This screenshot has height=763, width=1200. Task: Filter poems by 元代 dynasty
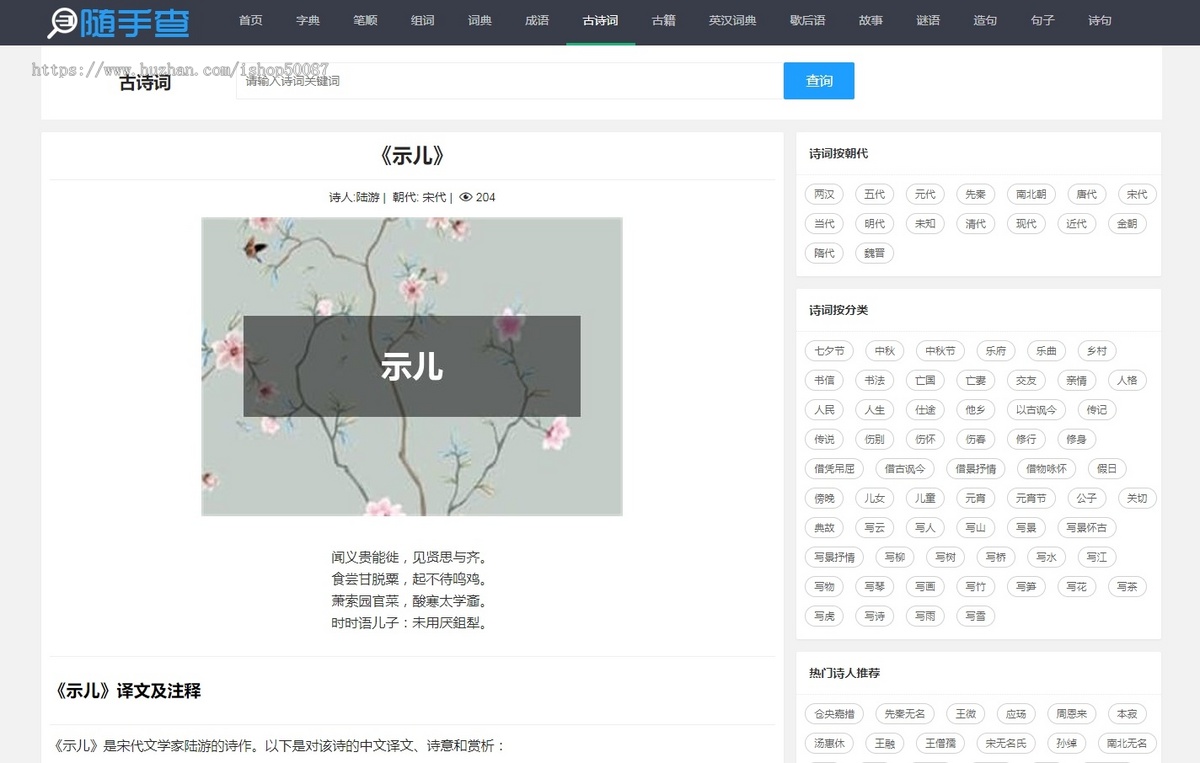tap(925, 194)
